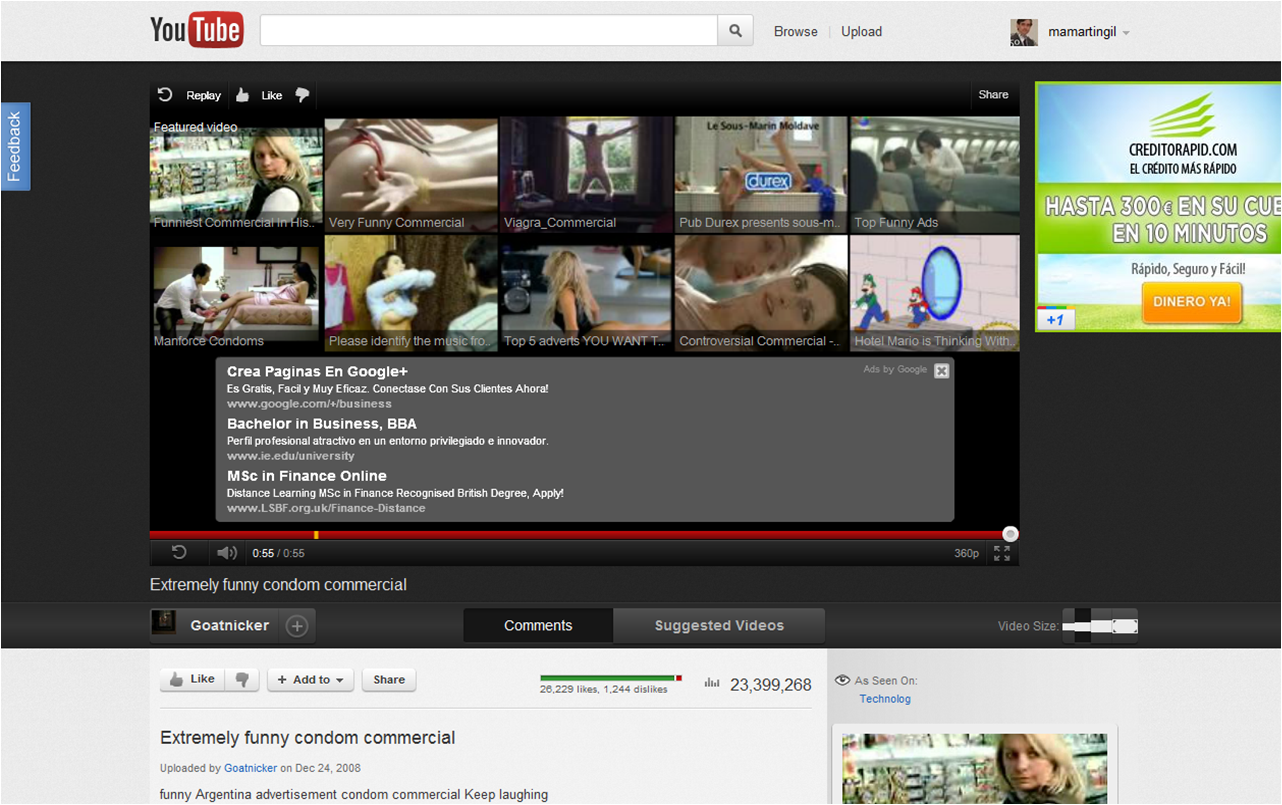
Task: Click the thumbs-down icon in the player
Action: (x=302, y=96)
